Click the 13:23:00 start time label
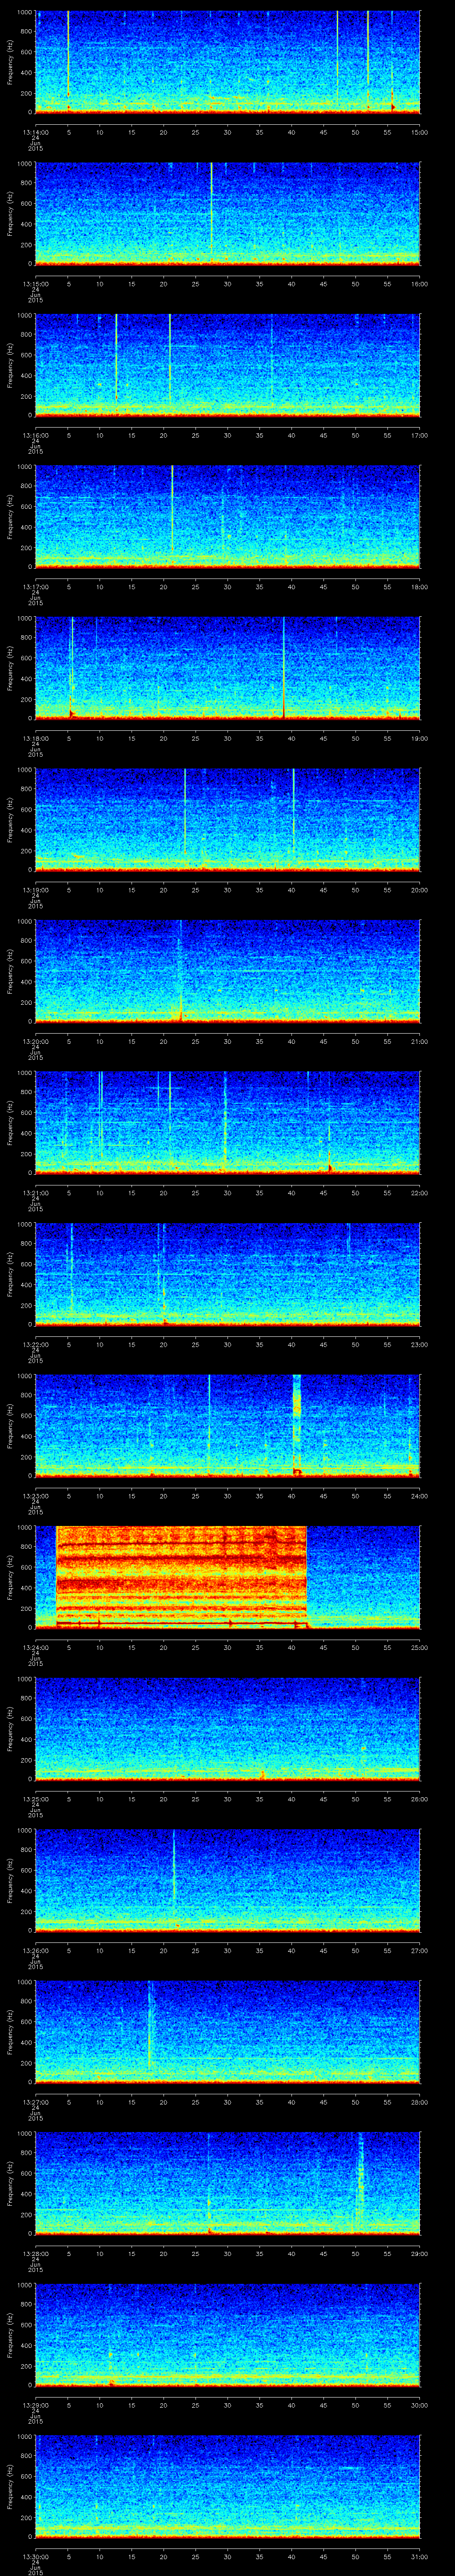455x2576 pixels. coord(35,1496)
